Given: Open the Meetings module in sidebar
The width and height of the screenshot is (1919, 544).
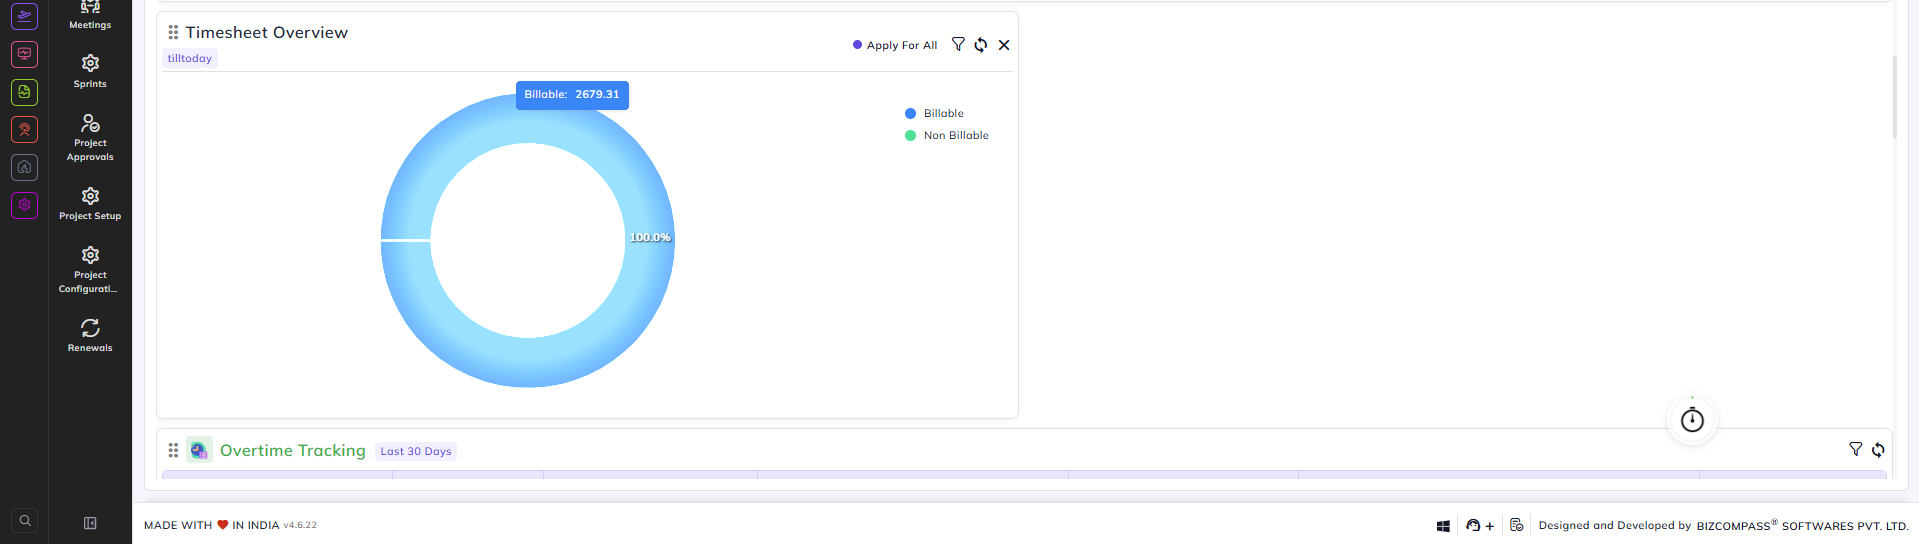Looking at the screenshot, I should [x=90, y=15].
